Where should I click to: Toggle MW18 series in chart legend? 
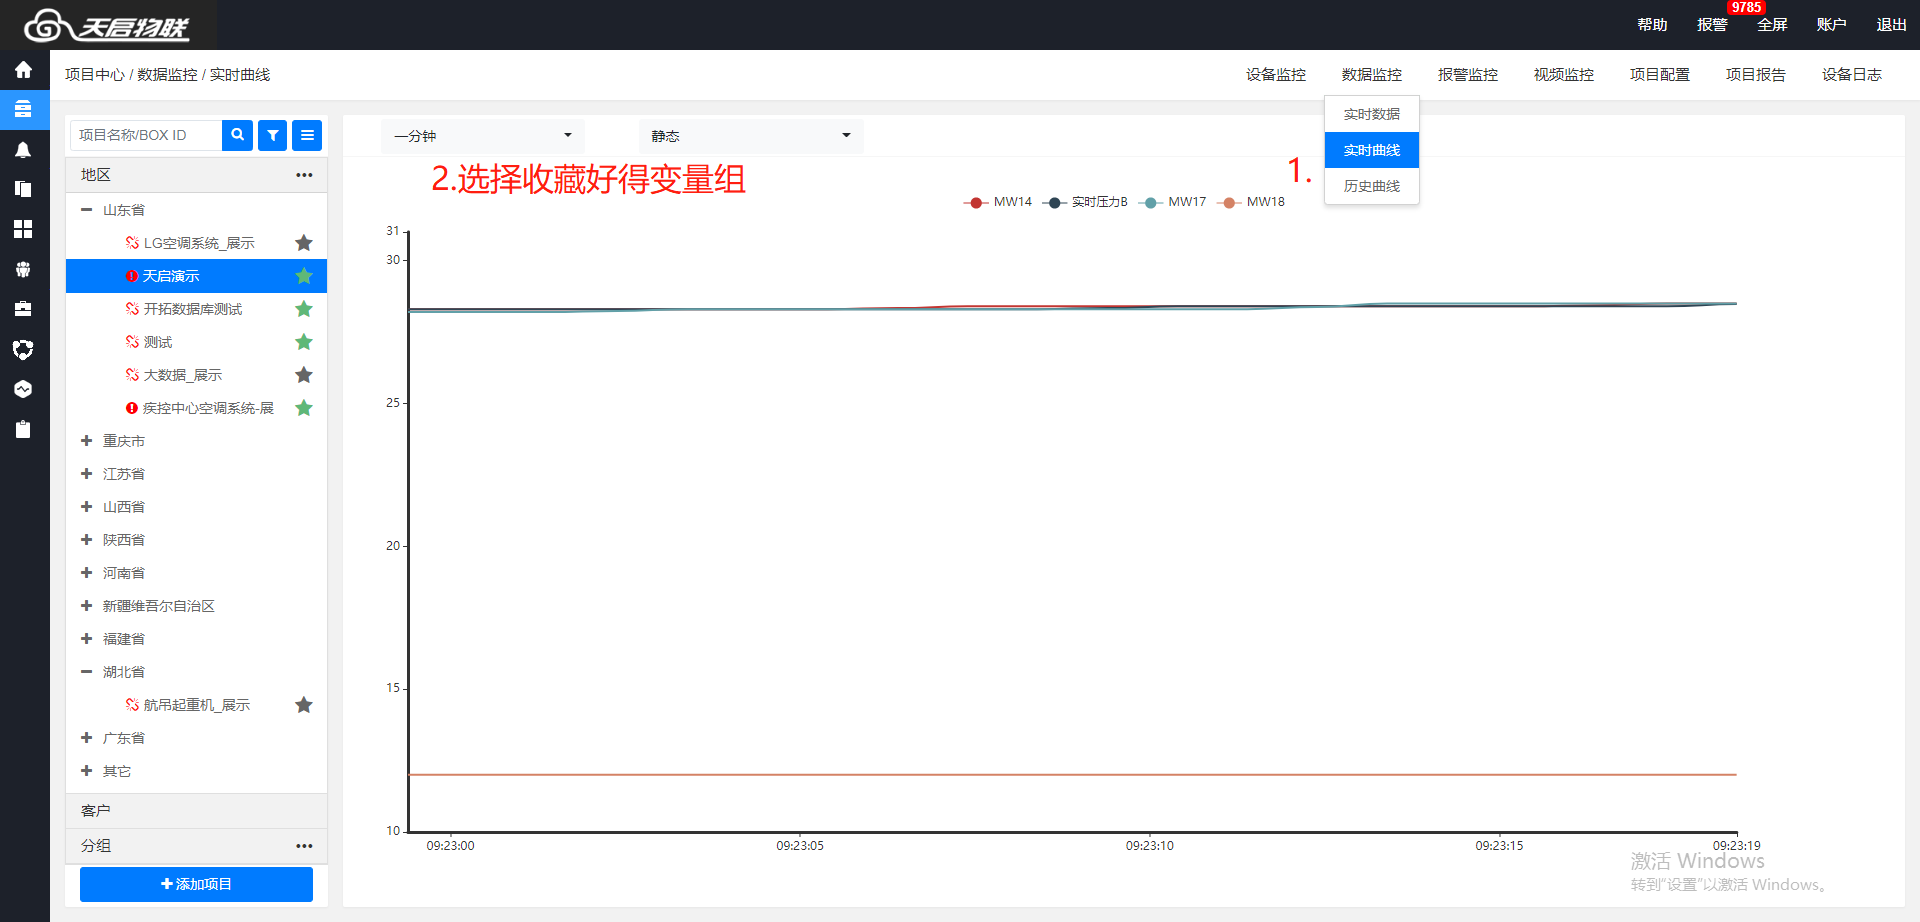click(1250, 202)
